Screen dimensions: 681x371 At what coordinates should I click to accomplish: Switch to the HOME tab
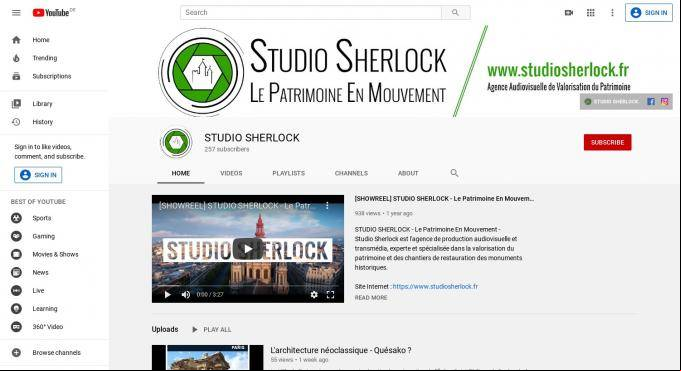[x=181, y=173]
